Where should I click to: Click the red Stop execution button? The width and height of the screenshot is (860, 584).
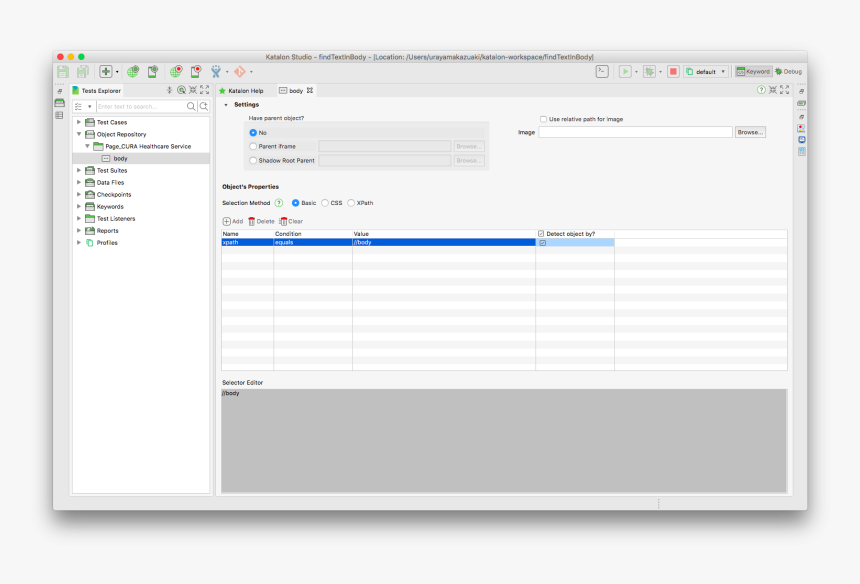point(673,72)
